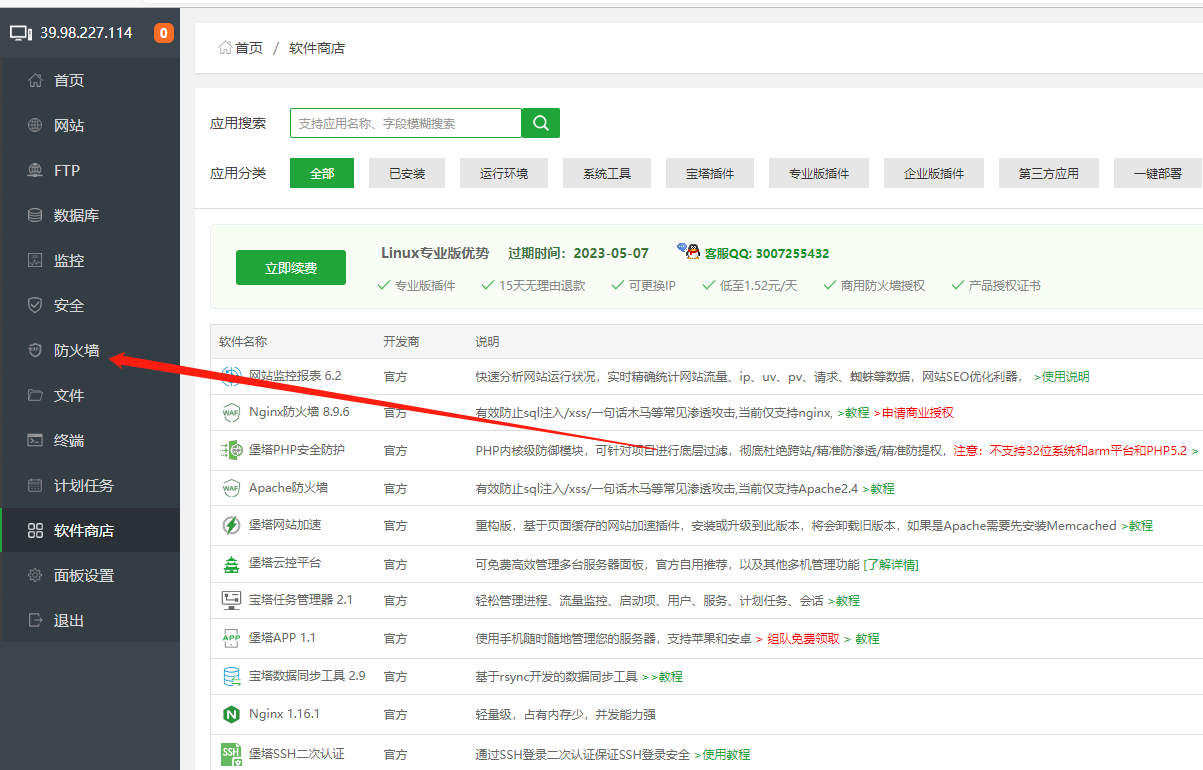This screenshot has height=770, width=1203.
Task: Click 软件名称 column header
Action: (243, 342)
